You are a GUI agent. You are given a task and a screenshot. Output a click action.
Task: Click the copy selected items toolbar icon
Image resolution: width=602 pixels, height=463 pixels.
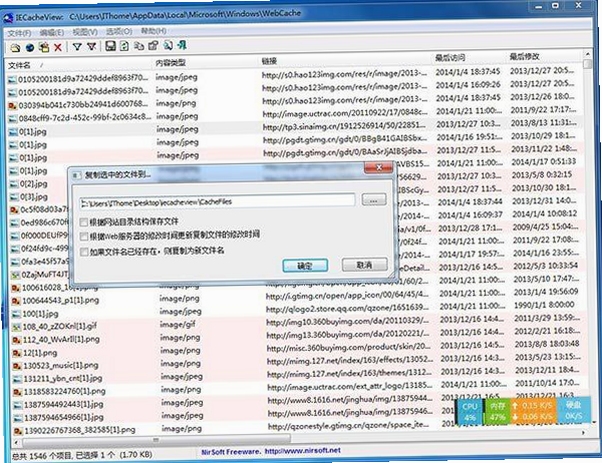click(139, 46)
